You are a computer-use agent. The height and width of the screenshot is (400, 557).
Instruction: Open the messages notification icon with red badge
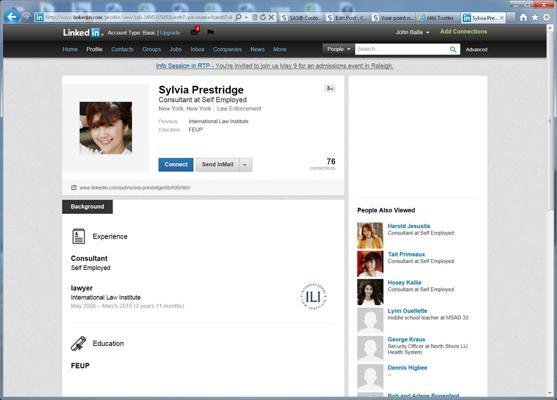click(195, 31)
